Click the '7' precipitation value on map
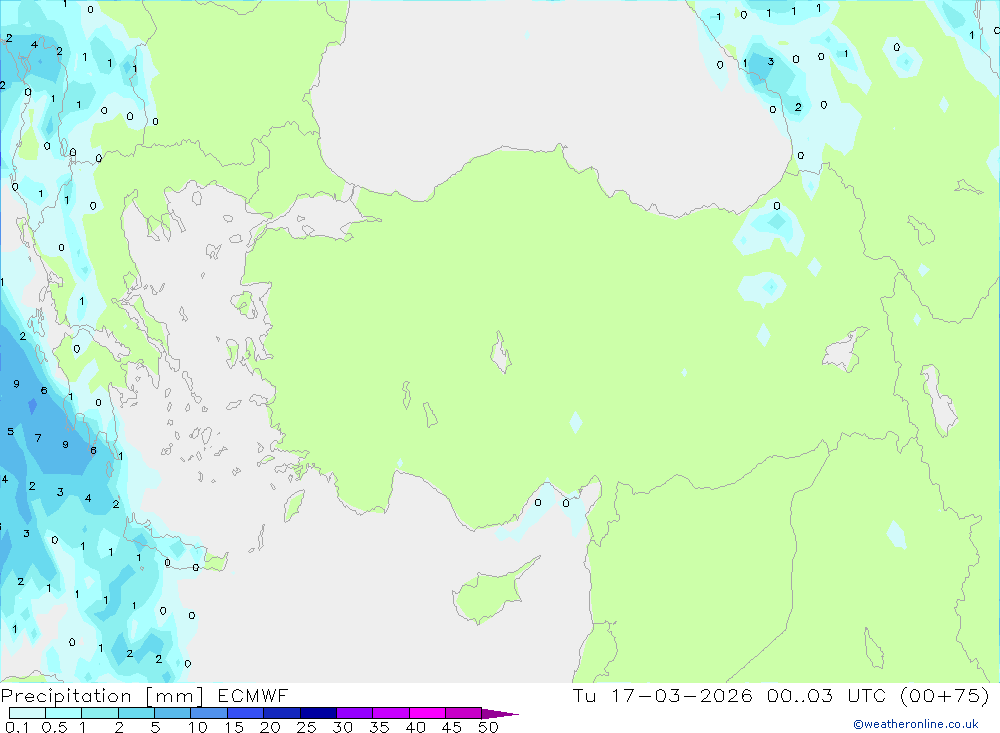The image size is (1000, 733). point(38,438)
